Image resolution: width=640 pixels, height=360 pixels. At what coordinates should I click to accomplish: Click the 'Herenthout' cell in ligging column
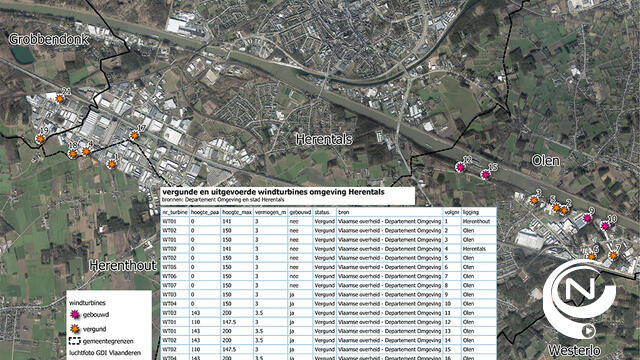tap(476, 221)
